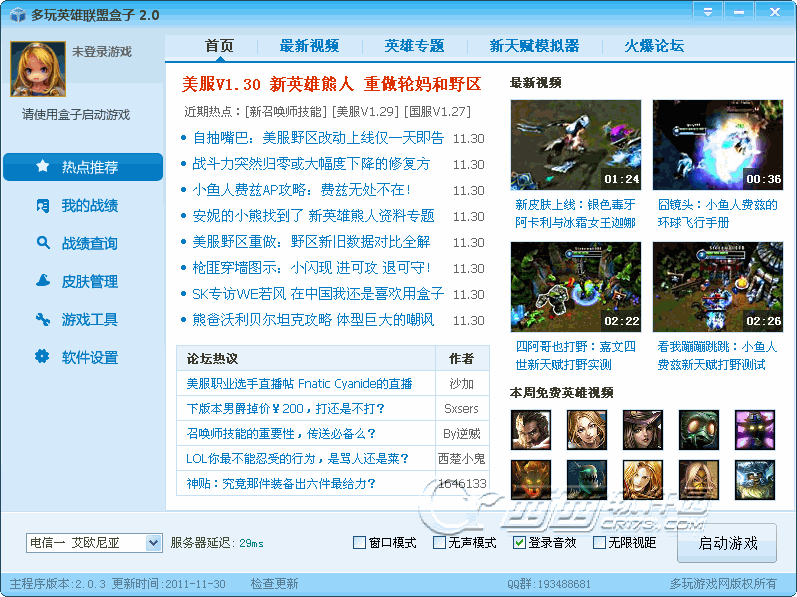
Task: Select the first free hero portrait
Action: point(530,429)
